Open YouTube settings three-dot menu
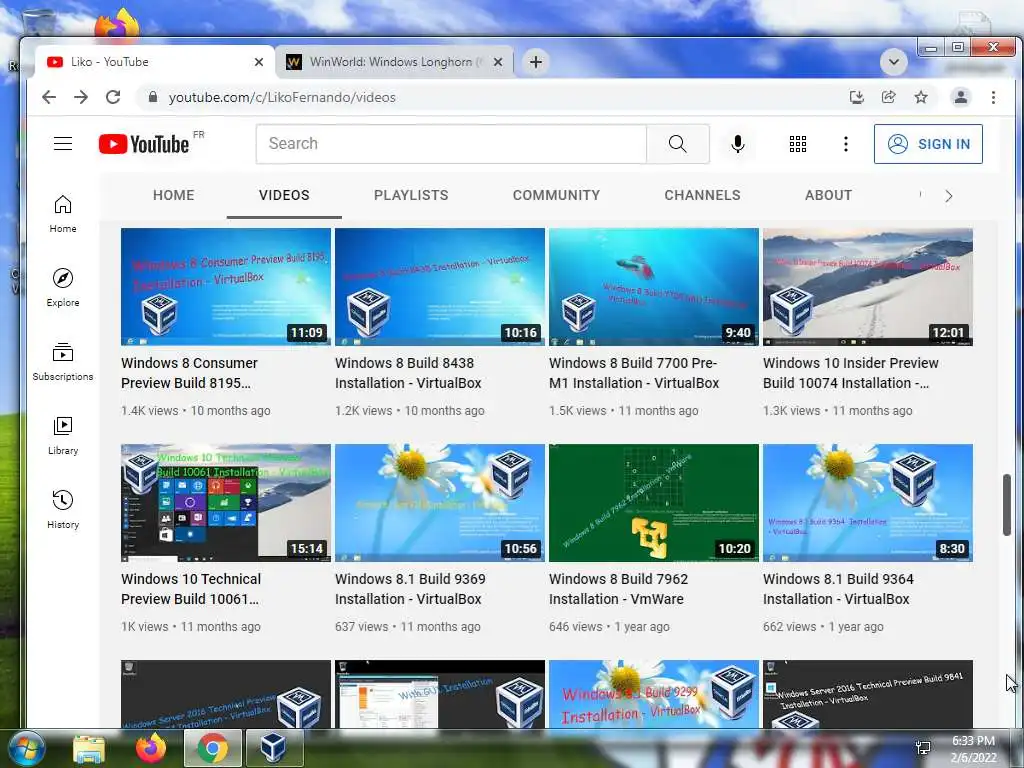The image size is (1024, 768). (x=846, y=144)
